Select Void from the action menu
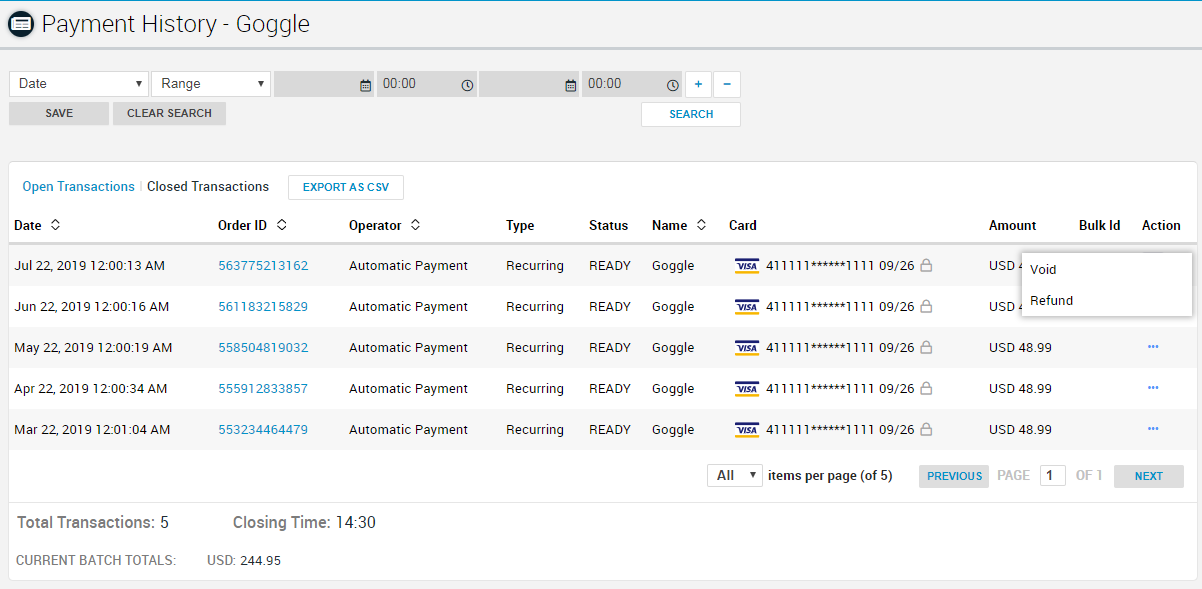The height and width of the screenshot is (589, 1202). coord(1043,270)
